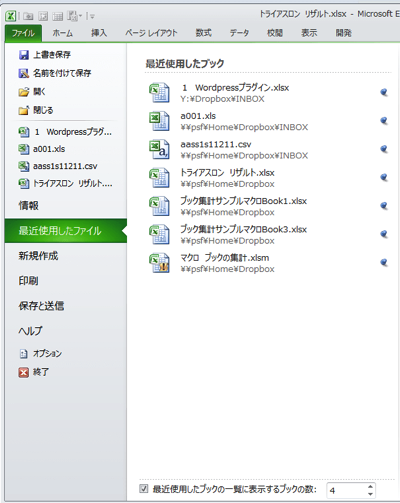The image size is (400, 503).
Task: Switch to the ホーム tab
Action: point(62,33)
